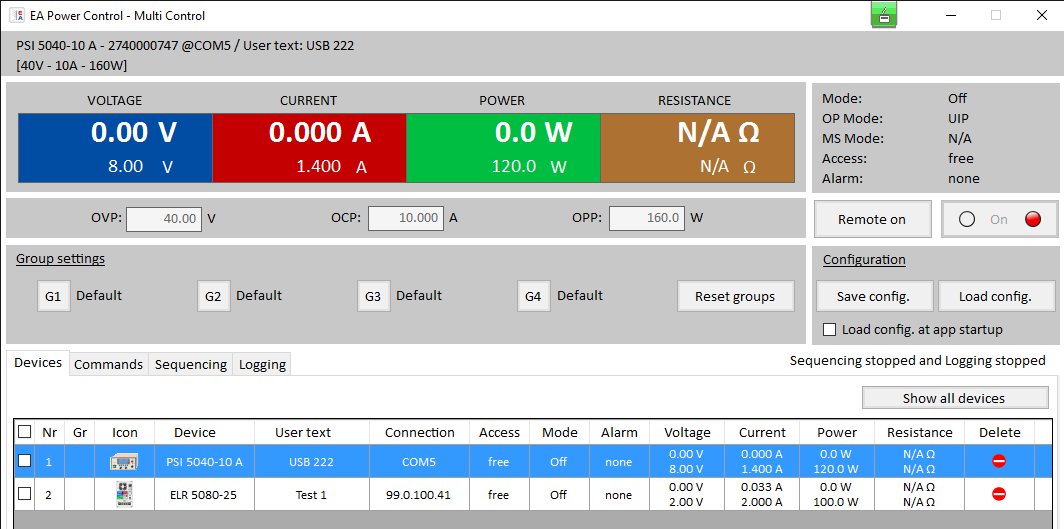
Task: Select the red output indicator radio
Action: point(1033,219)
